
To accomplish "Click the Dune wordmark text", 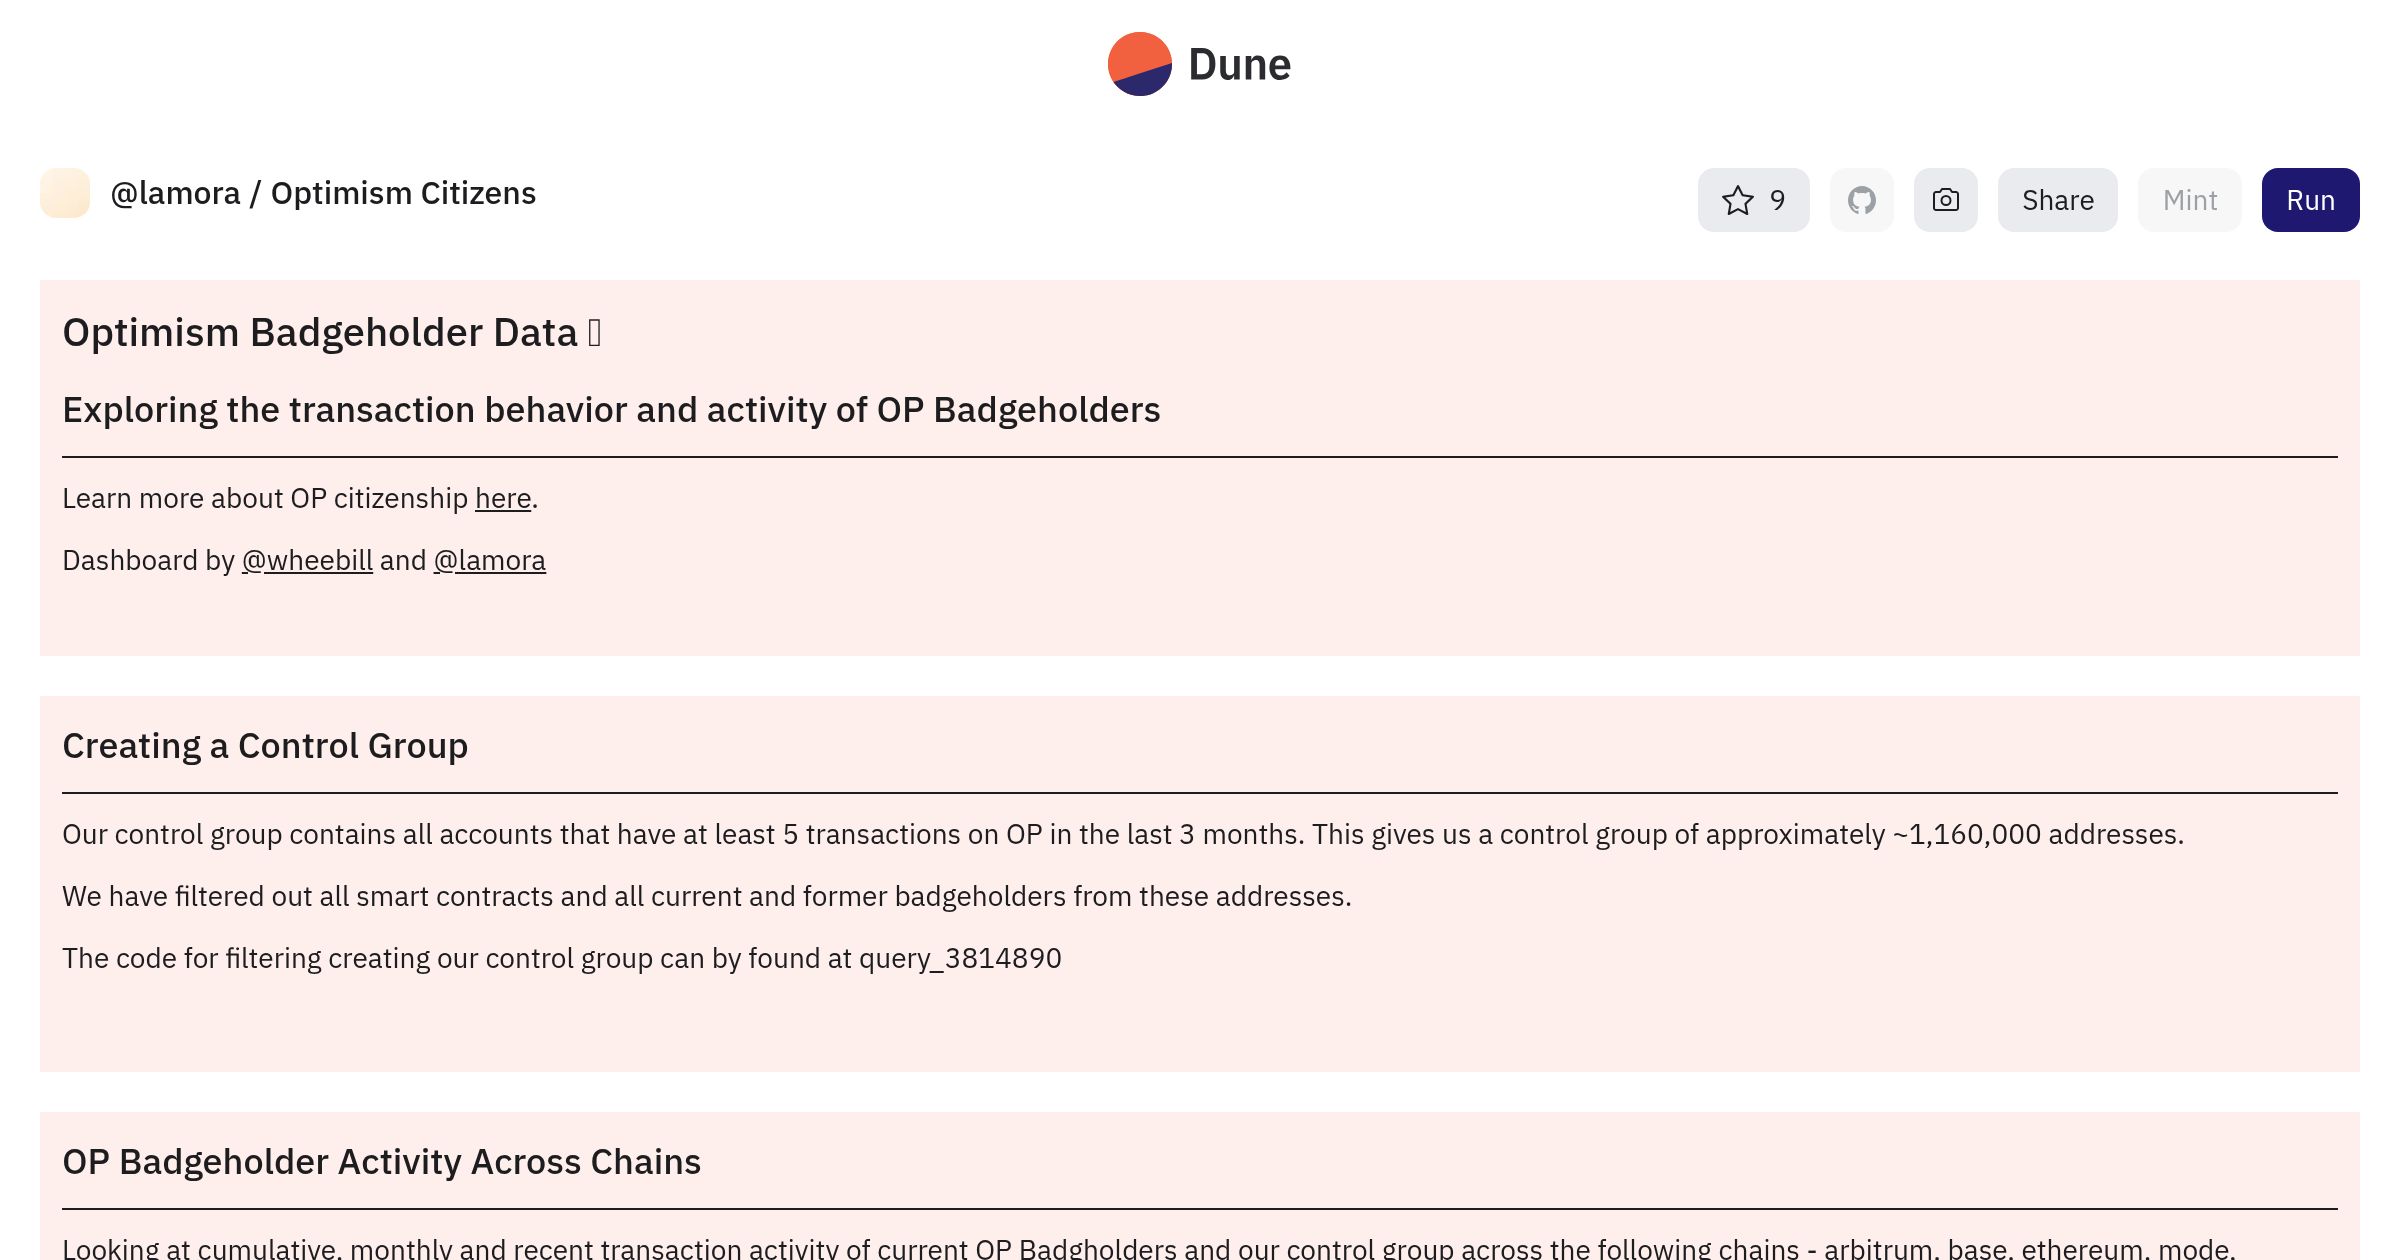I will tap(1239, 65).
